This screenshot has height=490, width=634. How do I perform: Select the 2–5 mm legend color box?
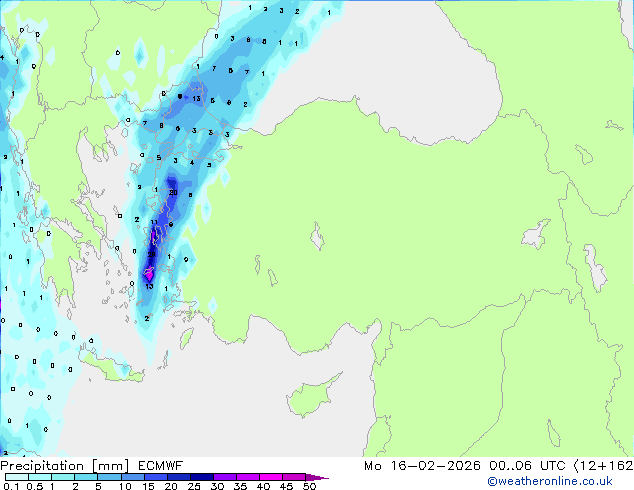pyautogui.click(x=86, y=477)
